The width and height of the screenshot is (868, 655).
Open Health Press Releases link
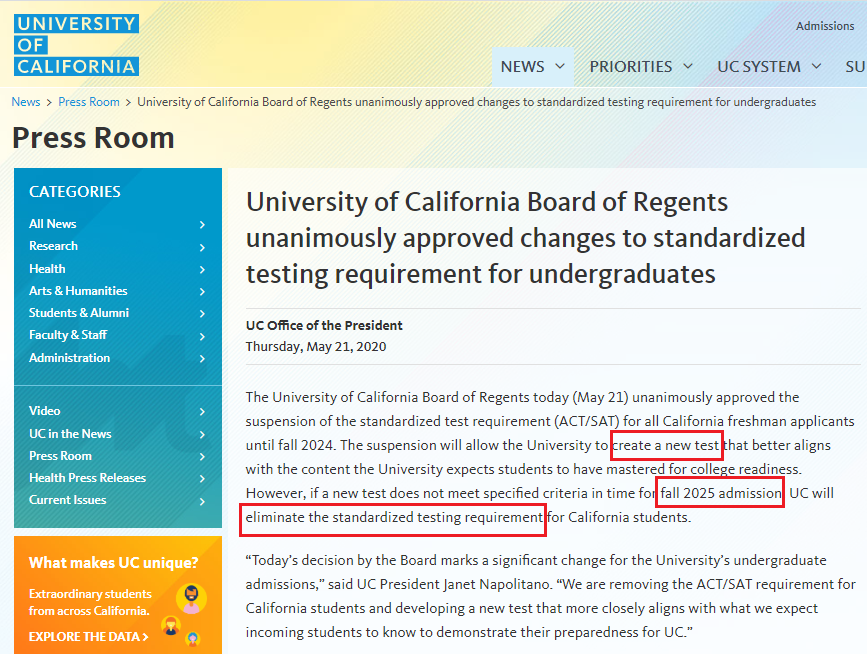pyautogui.click(x=87, y=478)
